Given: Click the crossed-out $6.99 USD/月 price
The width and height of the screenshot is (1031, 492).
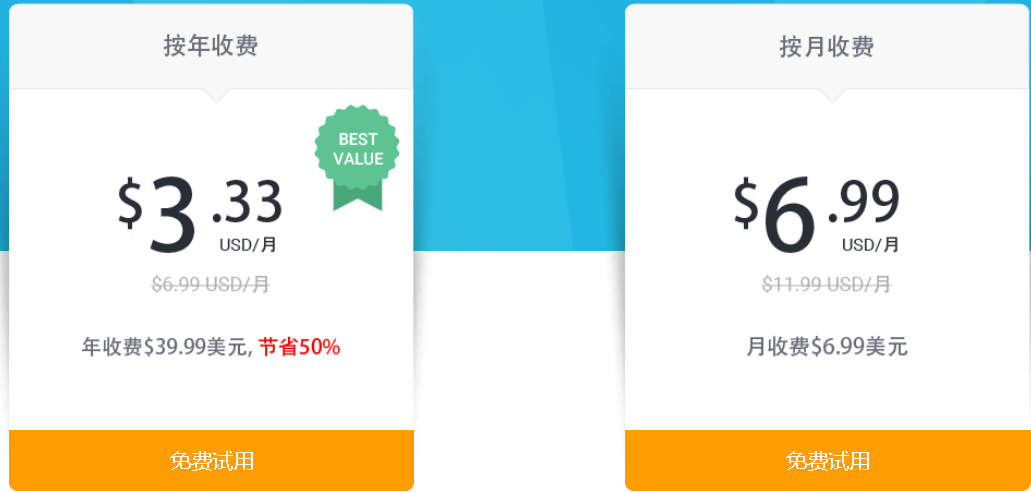Looking at the screenshot, I should (x=210, y=284).
